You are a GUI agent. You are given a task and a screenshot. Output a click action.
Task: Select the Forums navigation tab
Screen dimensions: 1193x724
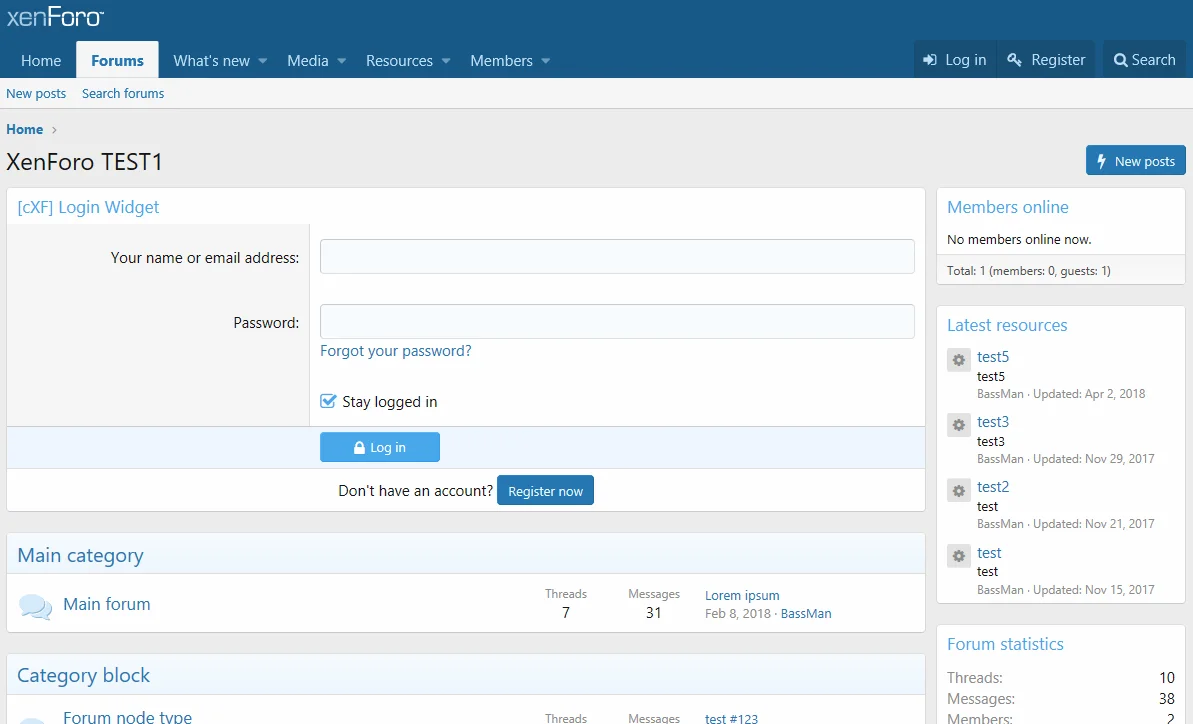117,61
